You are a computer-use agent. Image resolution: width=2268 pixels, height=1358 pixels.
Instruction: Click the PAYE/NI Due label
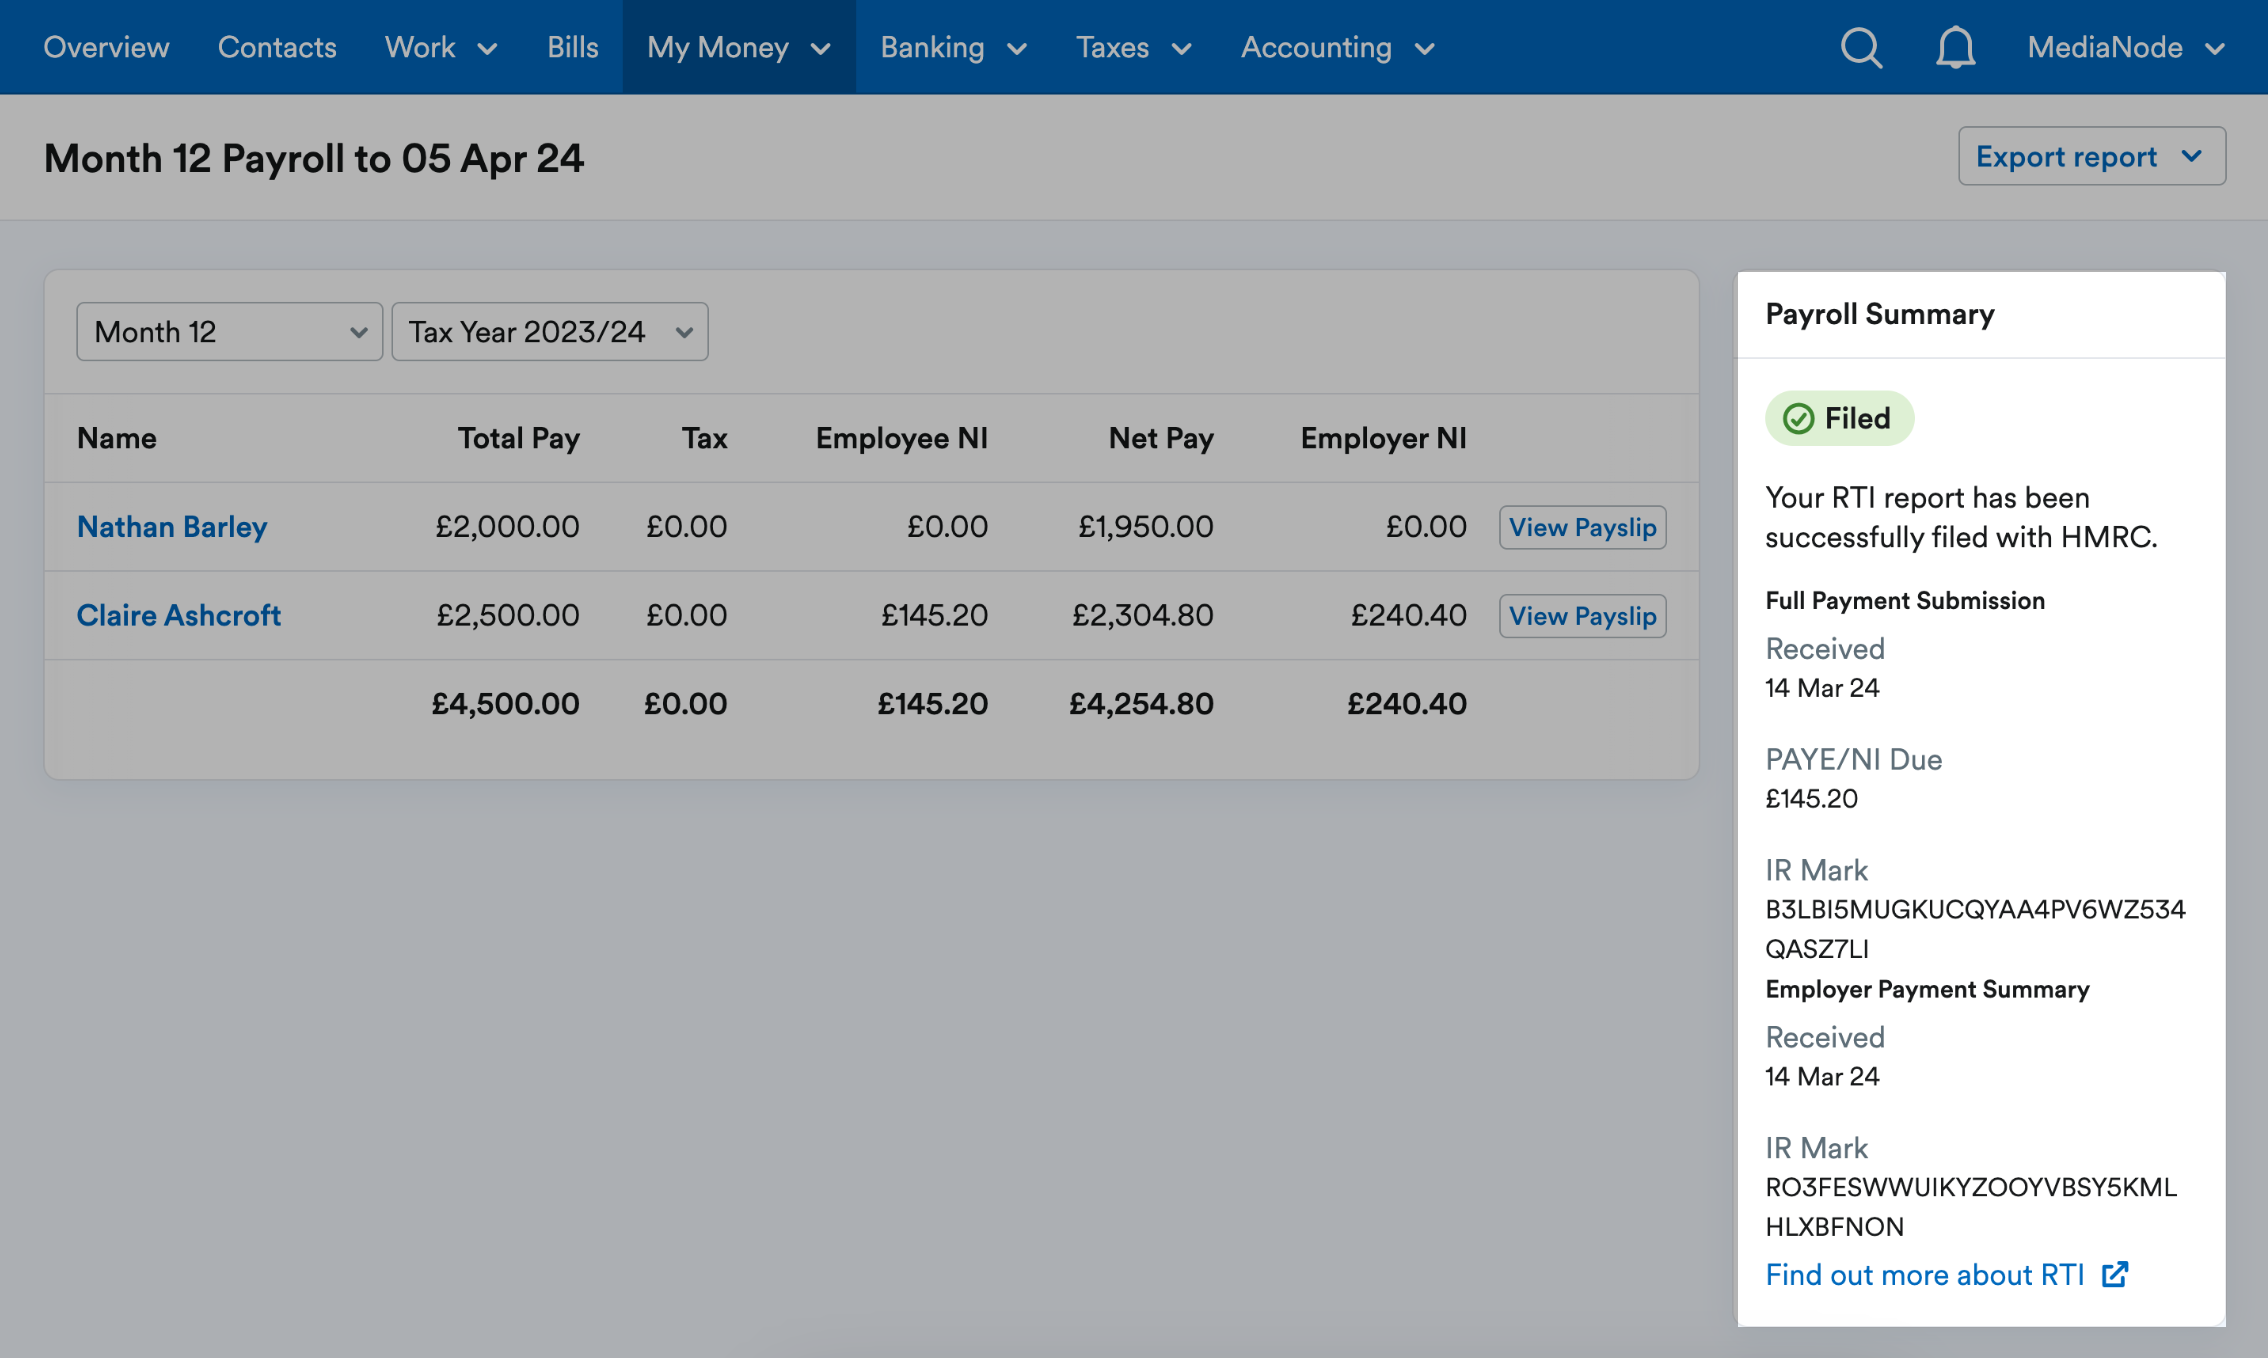pos(1853,759)
